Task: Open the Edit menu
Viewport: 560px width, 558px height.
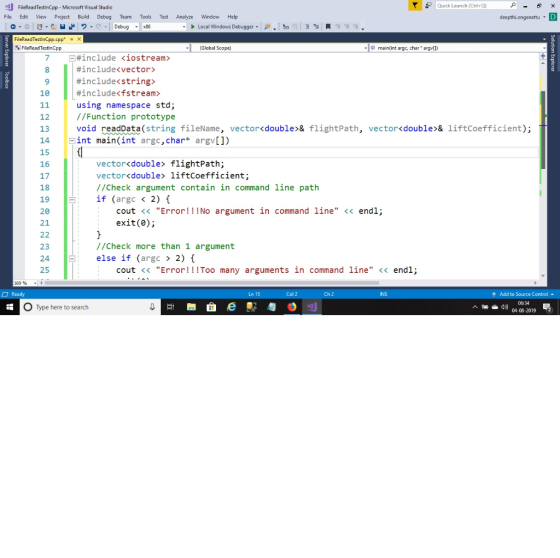Action: (x=24, y=17)
